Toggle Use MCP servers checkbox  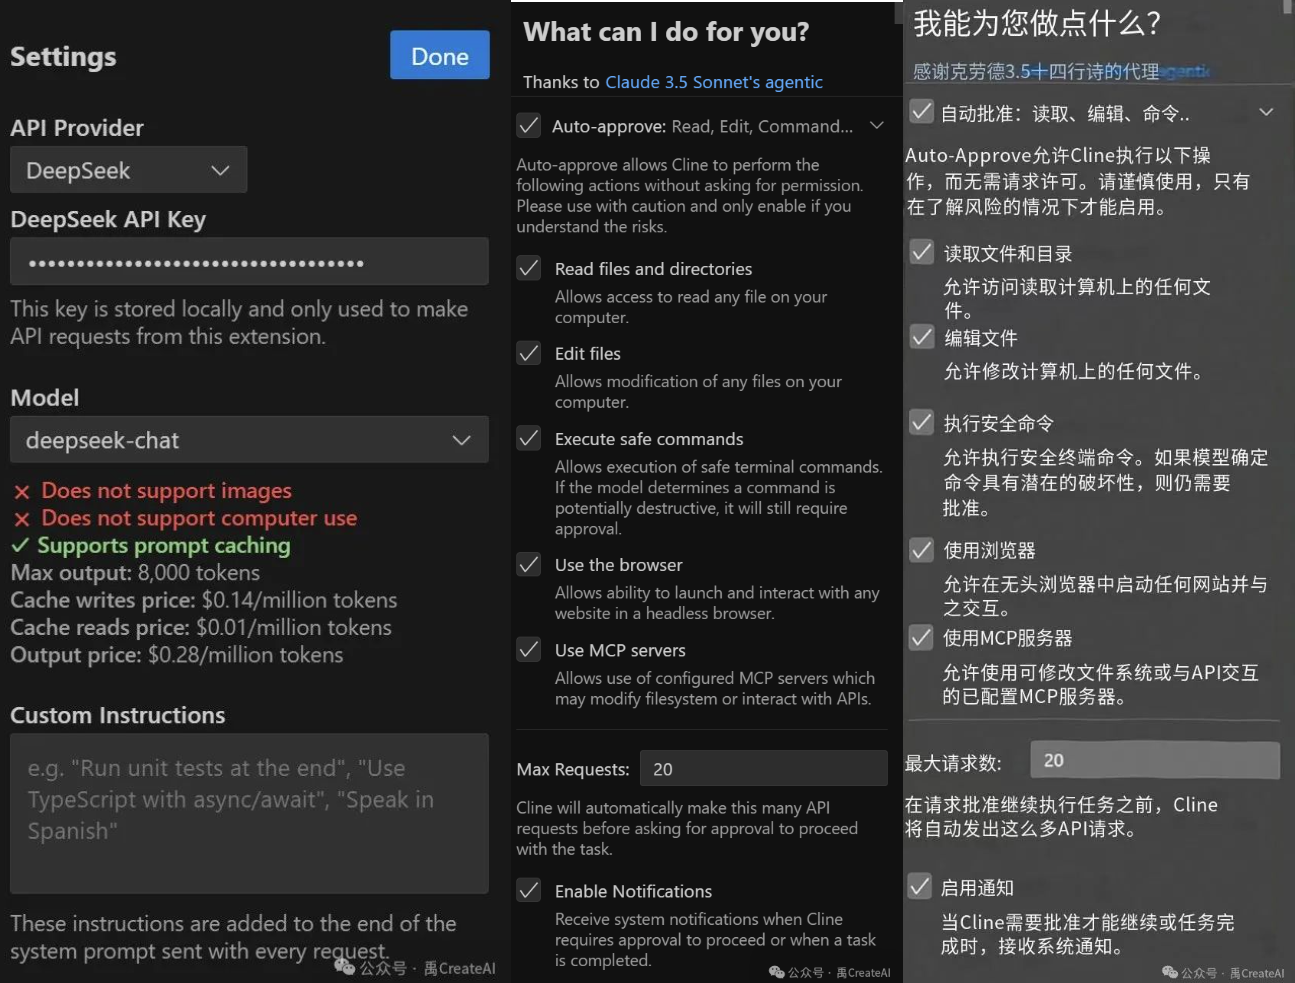click(x=529, y=650)
